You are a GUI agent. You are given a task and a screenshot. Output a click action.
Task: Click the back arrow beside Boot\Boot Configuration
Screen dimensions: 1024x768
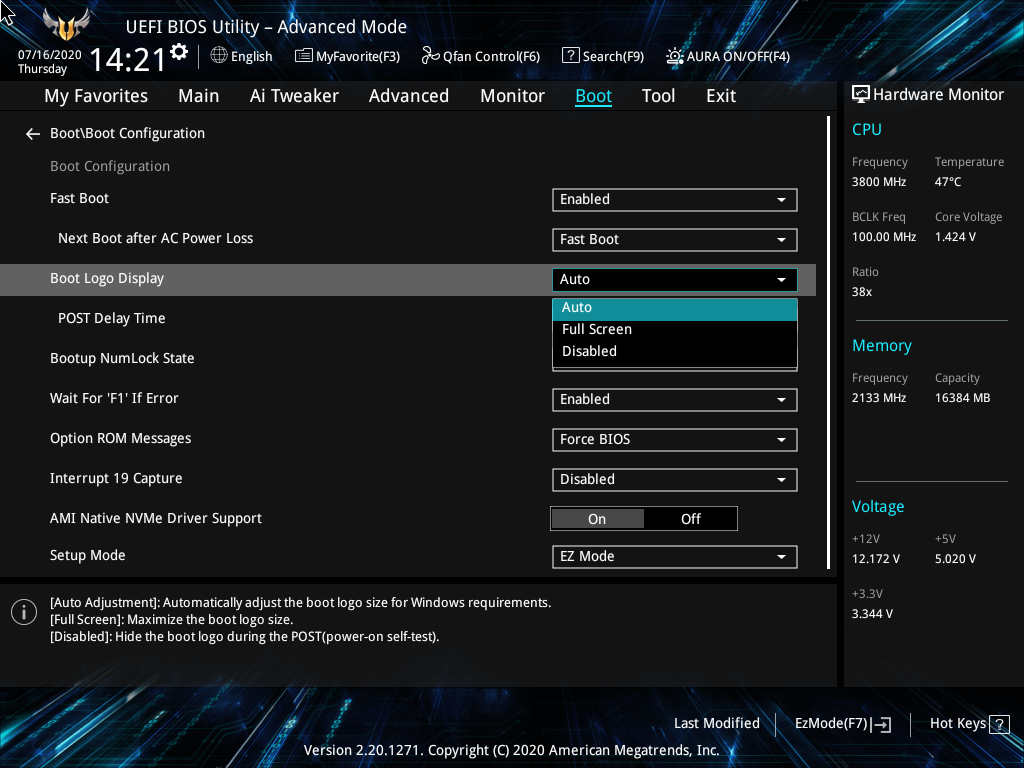click(33, 134)
